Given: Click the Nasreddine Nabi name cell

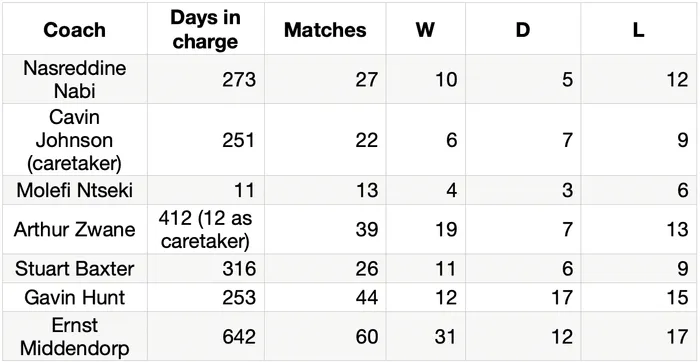Looking at the screenshot, I should point(75,79).
